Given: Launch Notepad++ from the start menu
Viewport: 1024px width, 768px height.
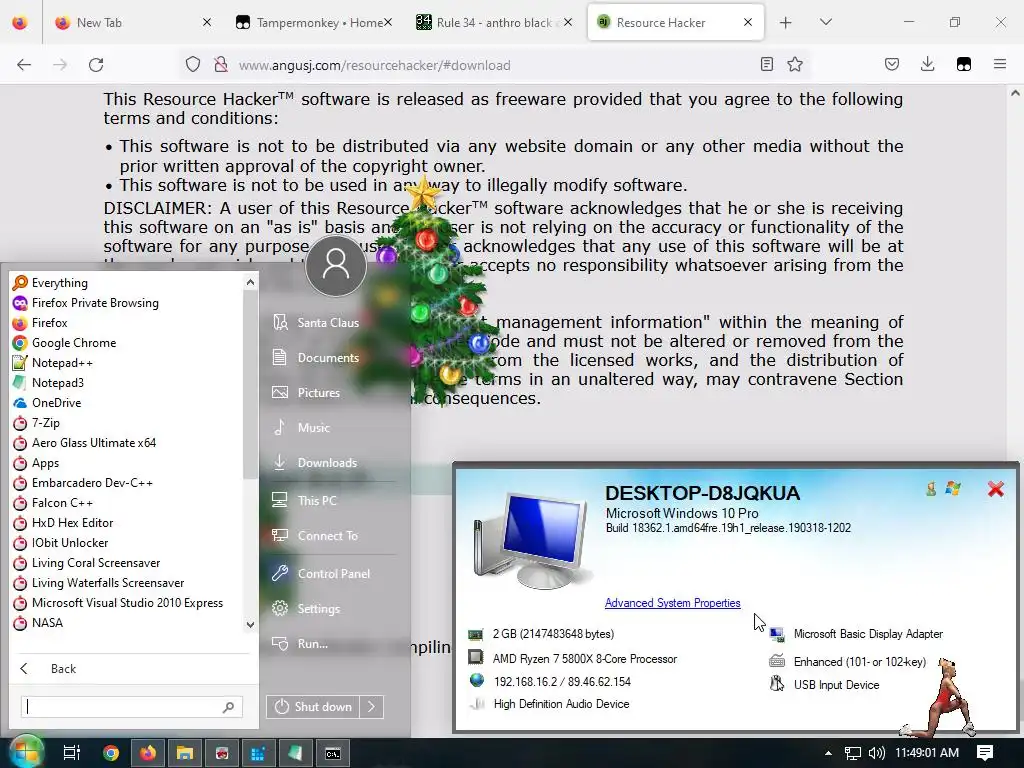Looking at the screenshot, I should click(x=53, y=363).
